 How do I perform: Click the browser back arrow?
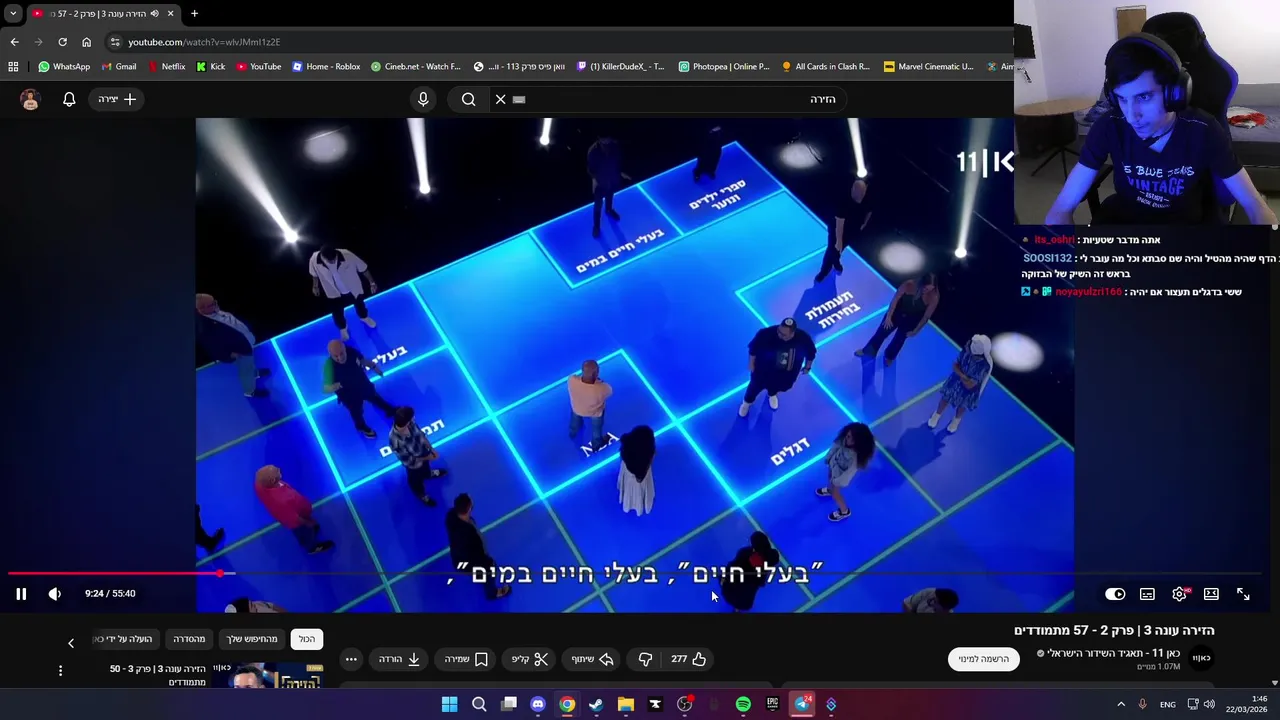click(x=14, y=42)
